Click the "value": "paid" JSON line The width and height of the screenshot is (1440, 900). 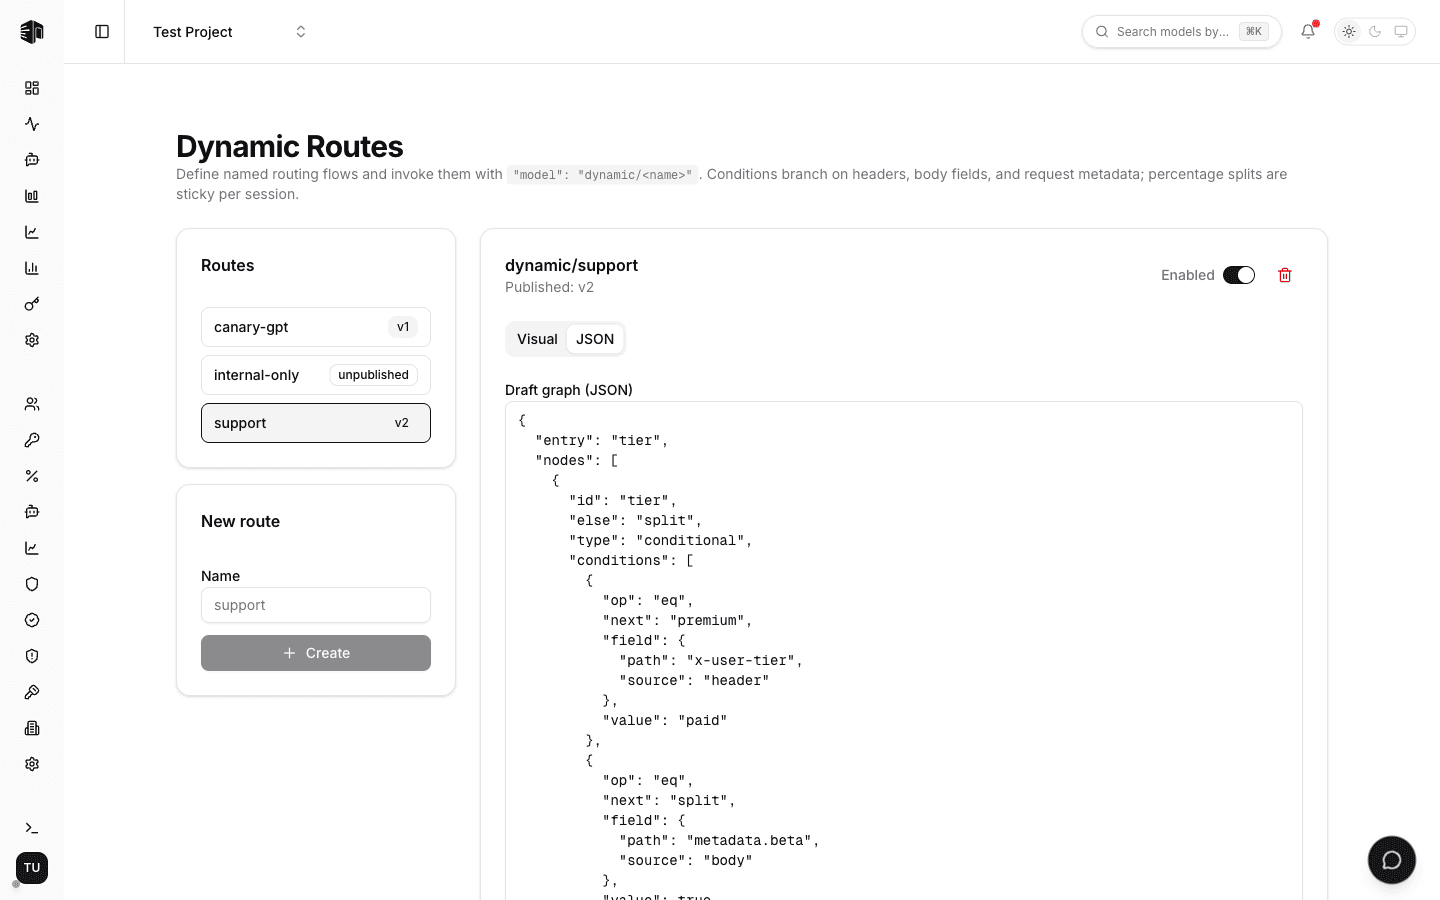[665, 720]
